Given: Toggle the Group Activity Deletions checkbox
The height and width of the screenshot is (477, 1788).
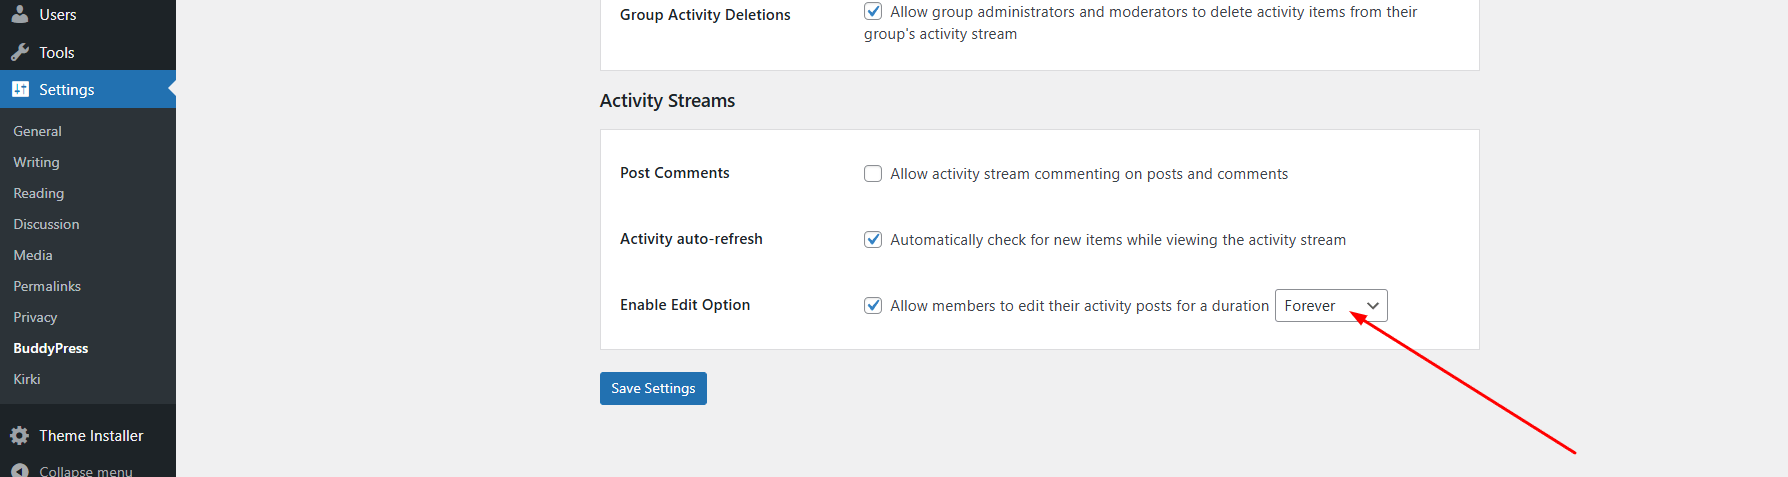Looking at the screenshot, I should 873,12.
